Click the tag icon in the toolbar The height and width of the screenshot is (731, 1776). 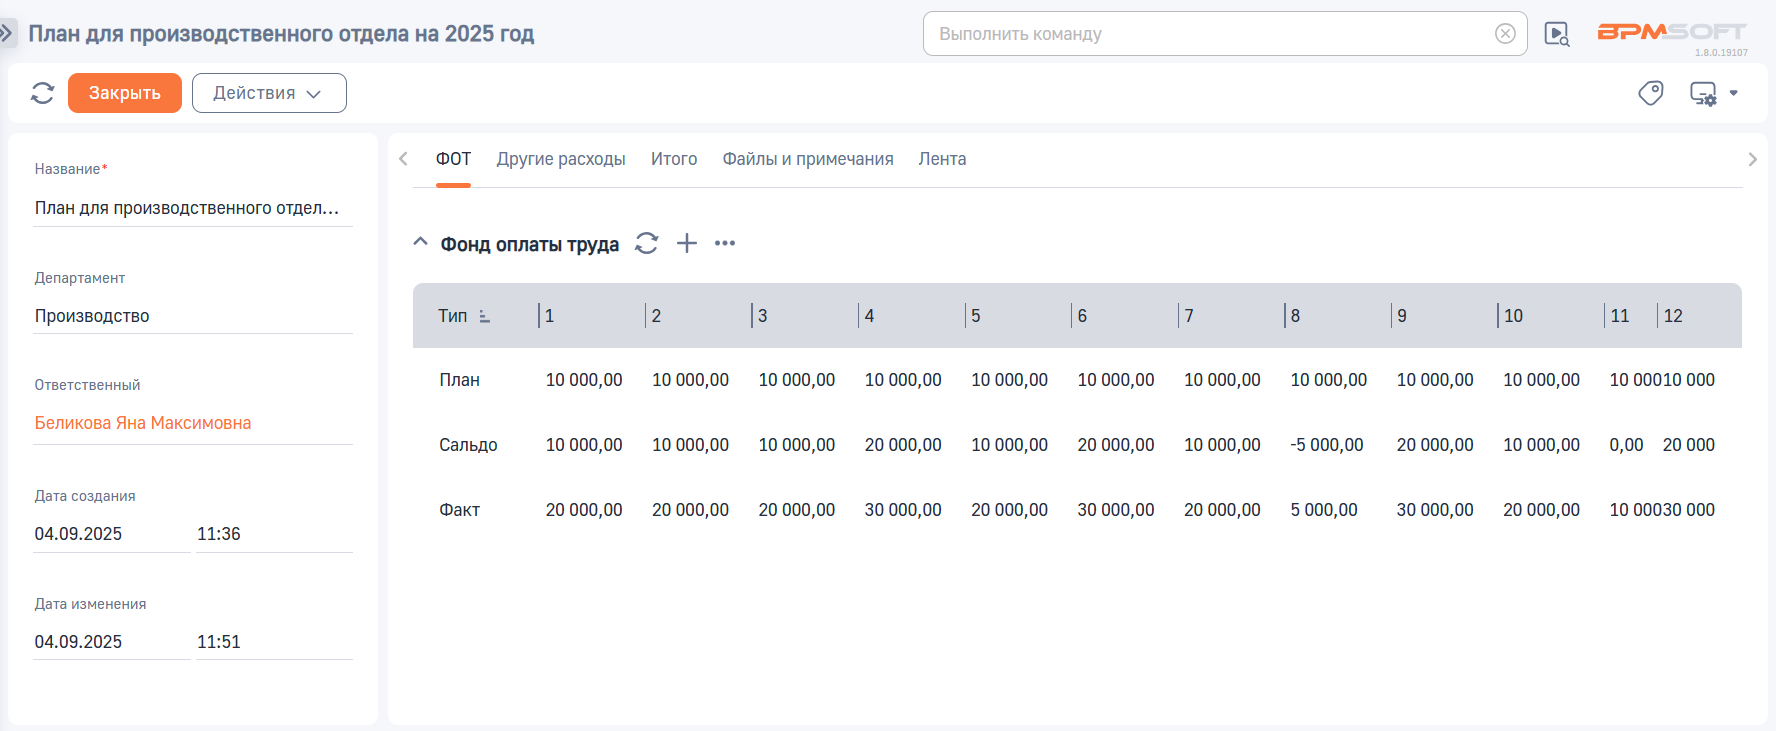[1650, 93]
